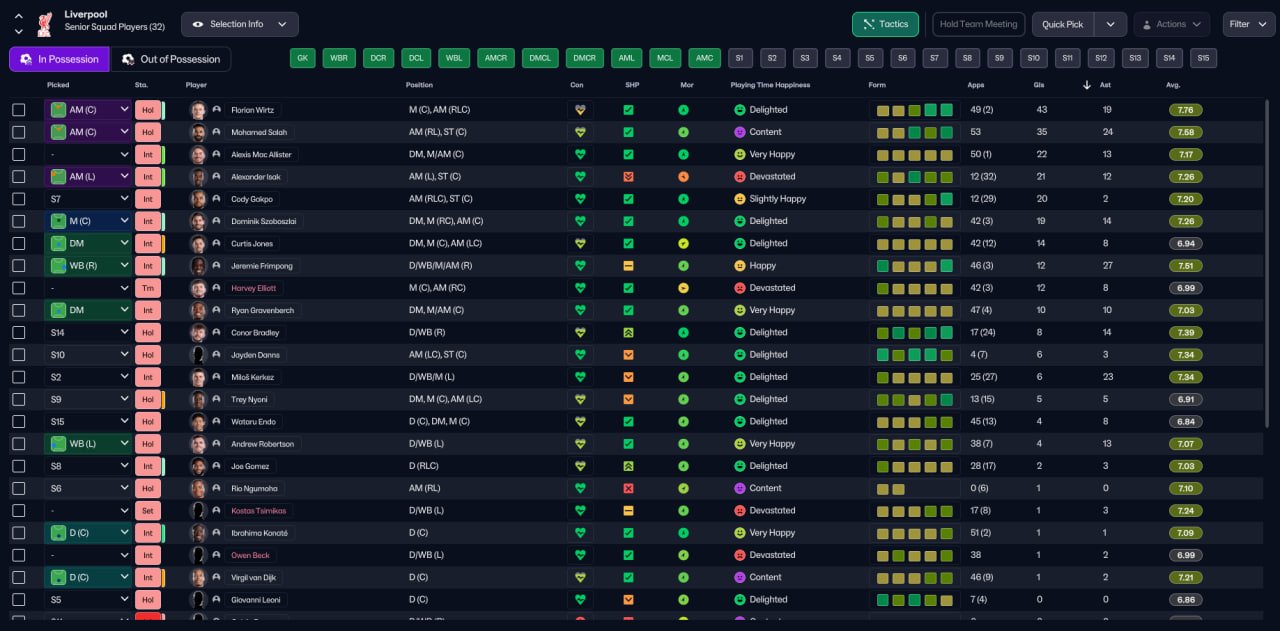Click Rio Ngumoha's red sharpness cross icon
Viewport: 1280px width, 631px height.
pyautogui.click(x=628, y=488)
